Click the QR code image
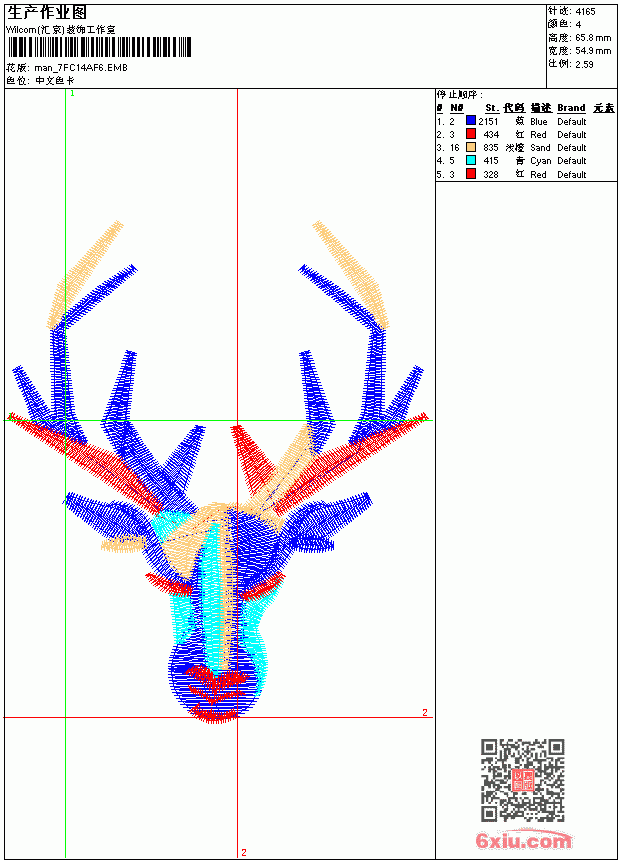This screenshot has width=620, height=860. pyautogui.click(x=522, y=779)
